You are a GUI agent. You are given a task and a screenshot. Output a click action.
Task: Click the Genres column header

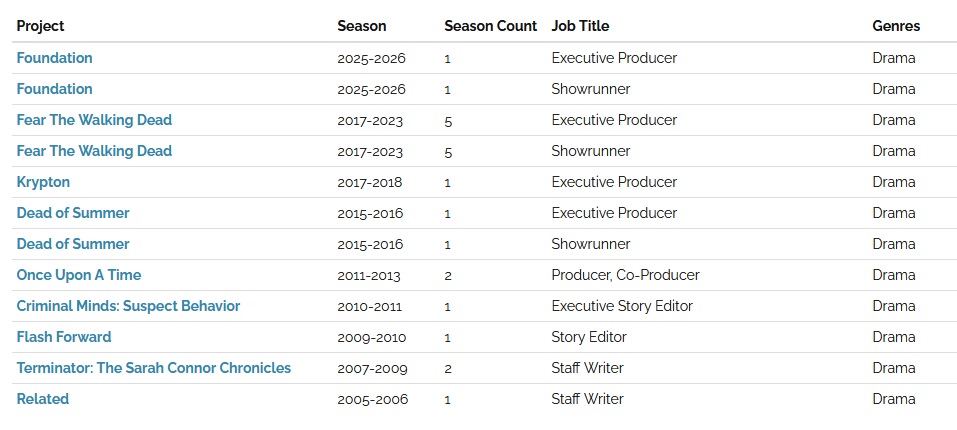click(896, 26)
